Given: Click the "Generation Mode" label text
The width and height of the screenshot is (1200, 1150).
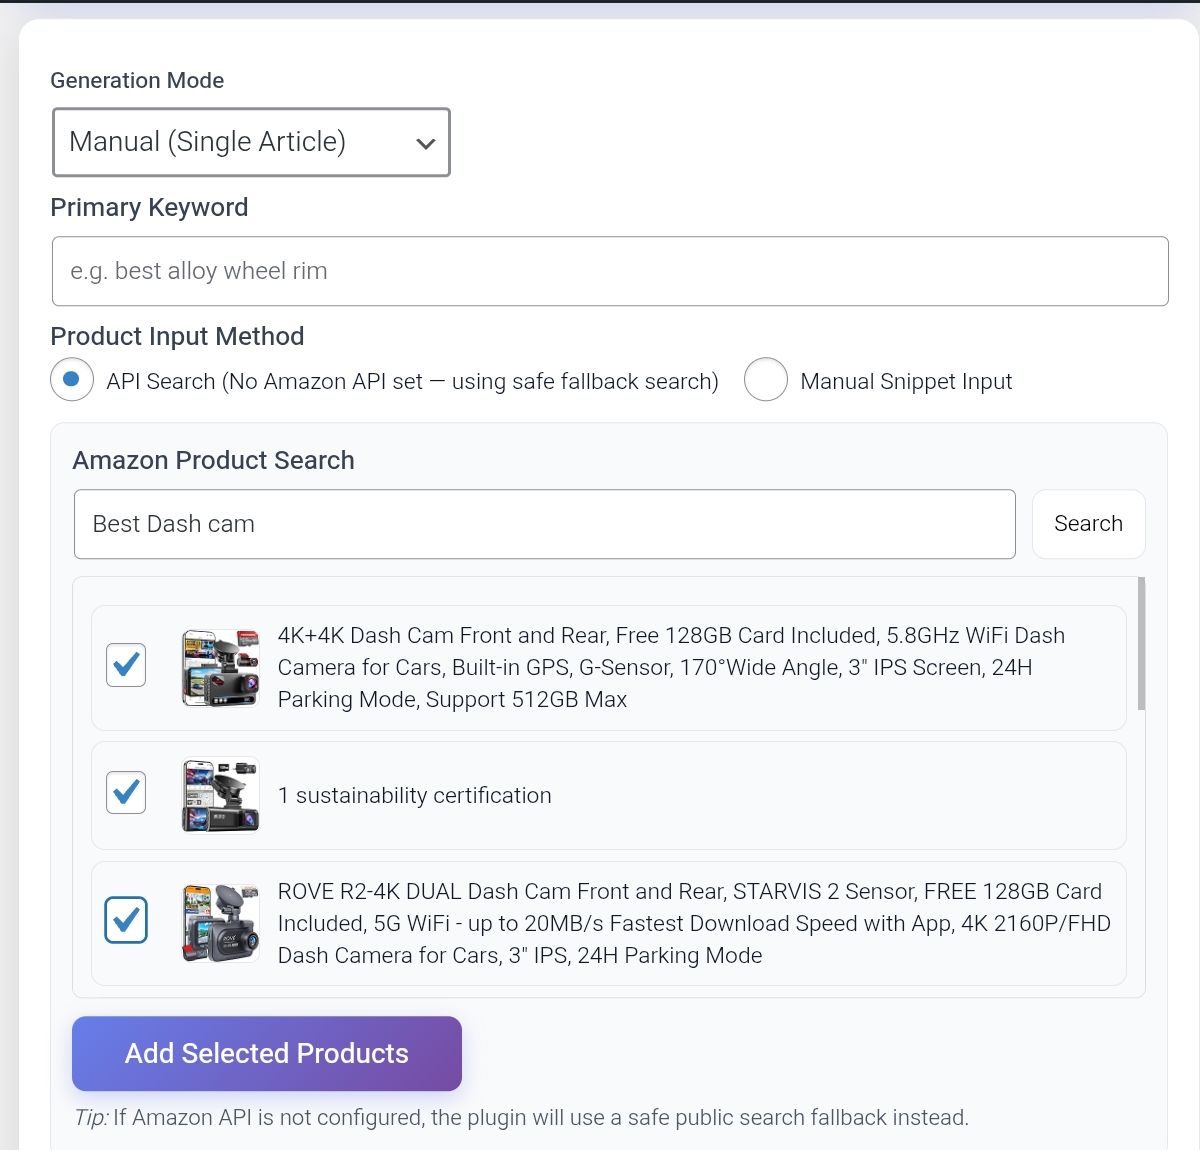Looking at the screenshot, I should pos(137,80).
